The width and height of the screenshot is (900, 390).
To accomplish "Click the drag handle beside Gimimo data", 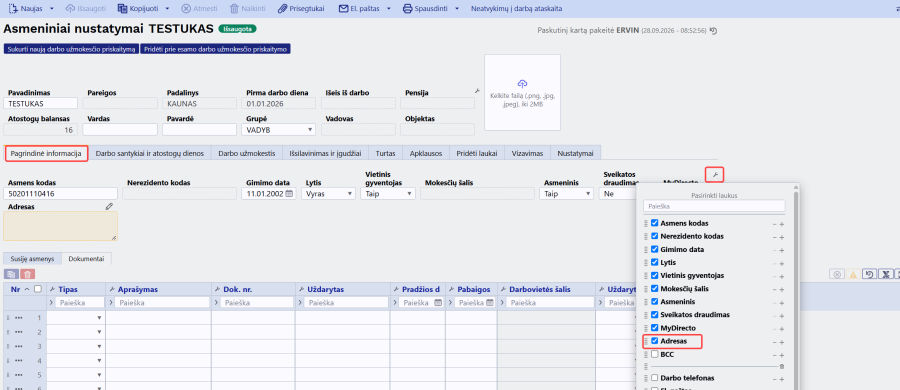I will (646, 250).
